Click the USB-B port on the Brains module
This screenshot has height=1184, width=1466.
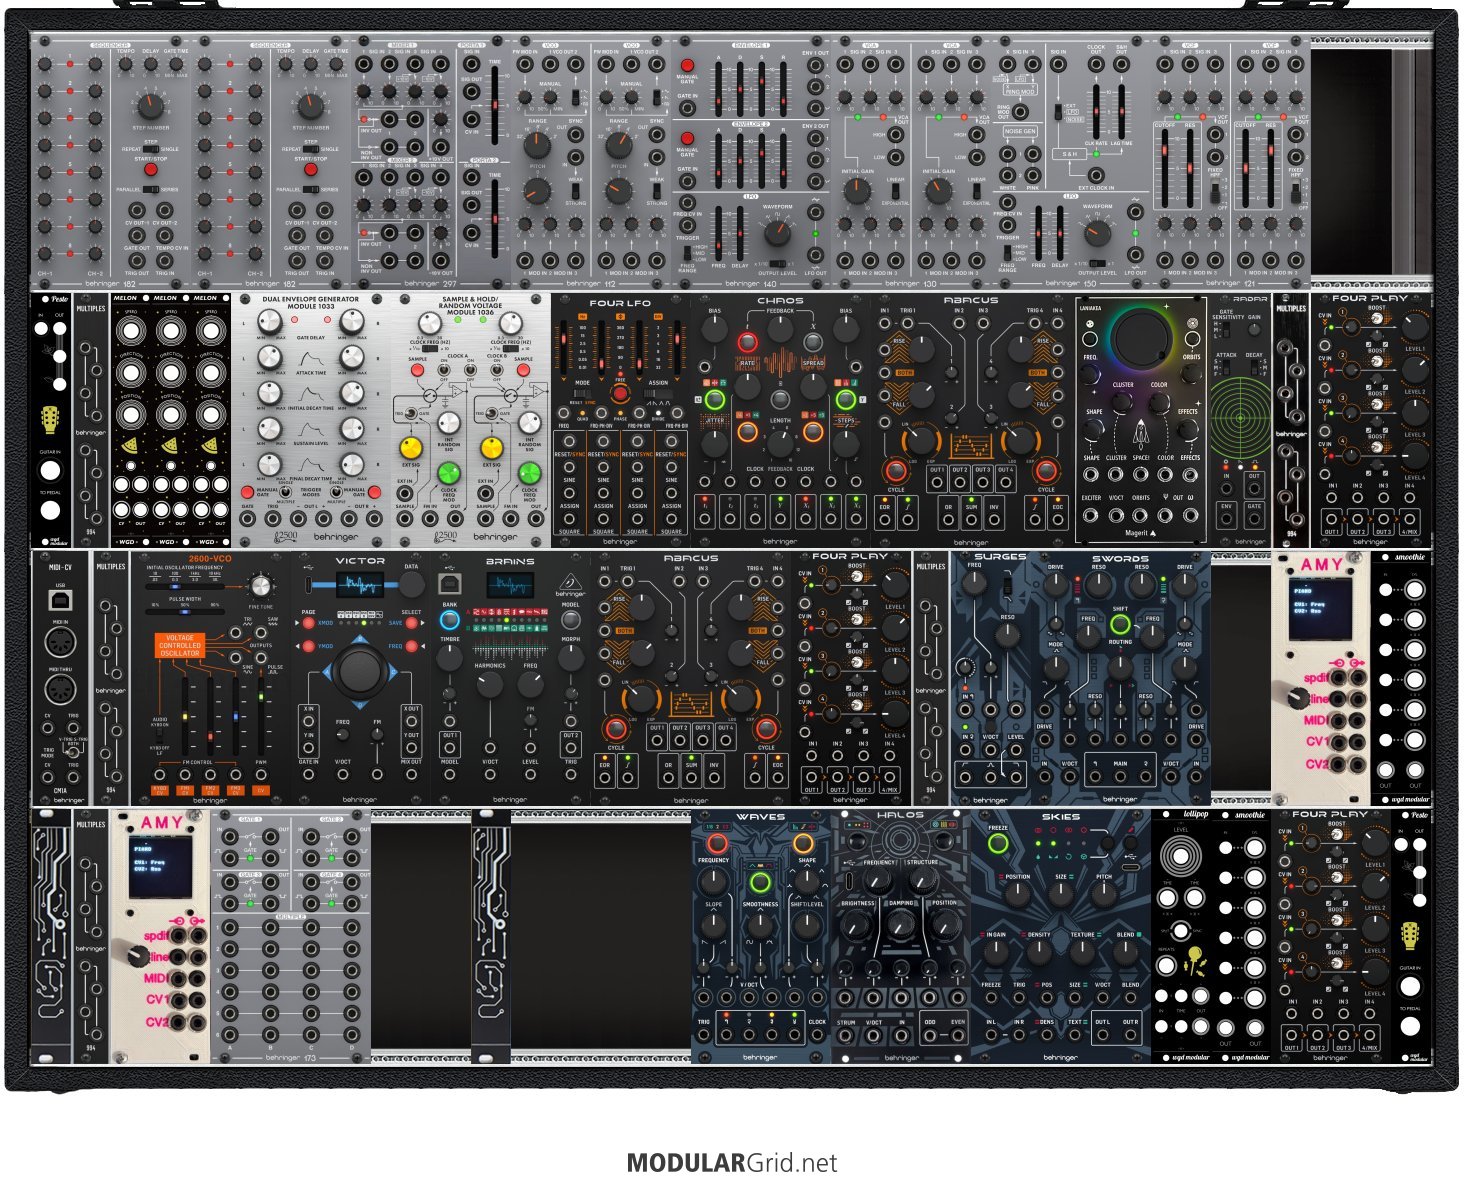450,584
